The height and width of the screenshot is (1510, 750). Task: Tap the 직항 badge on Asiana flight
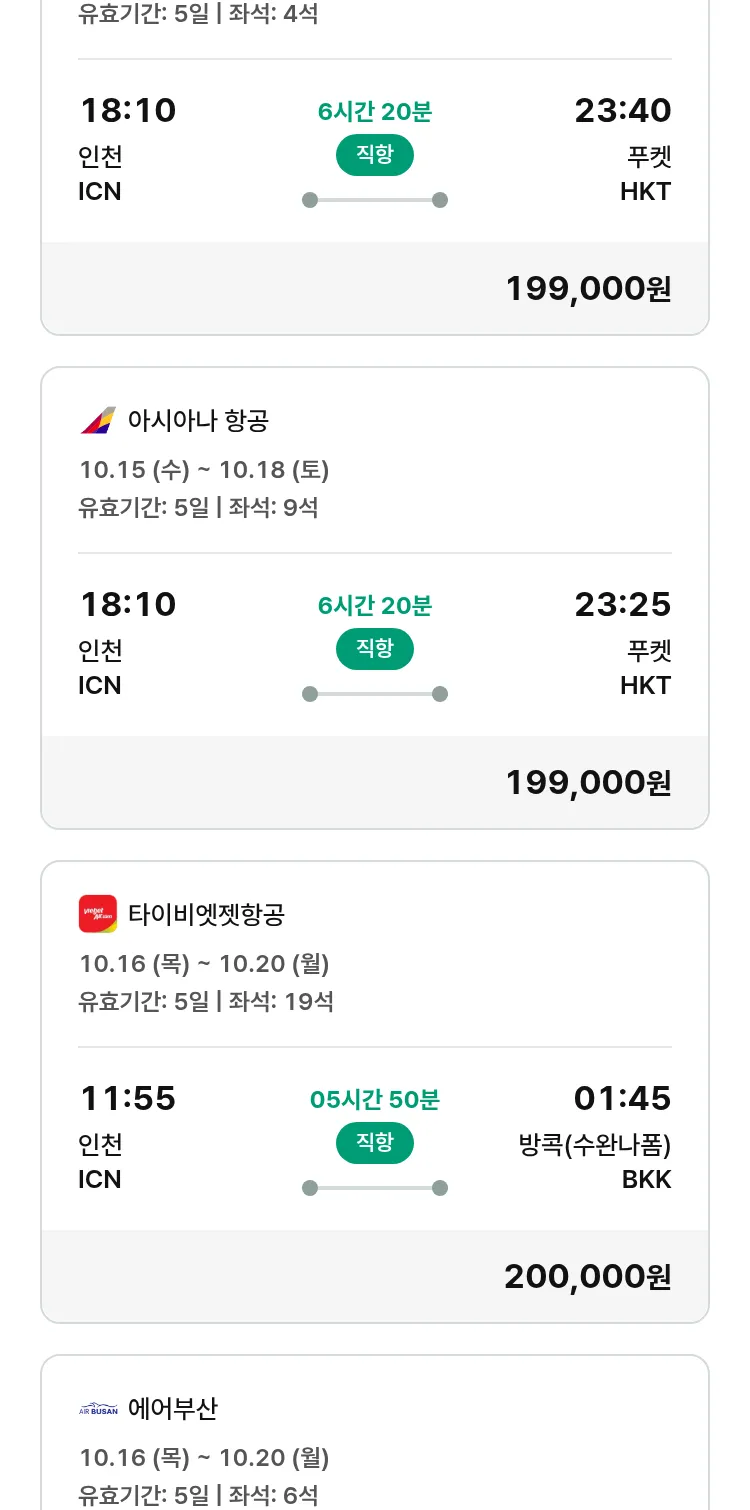pyautogui.click(x=375, y=649)
